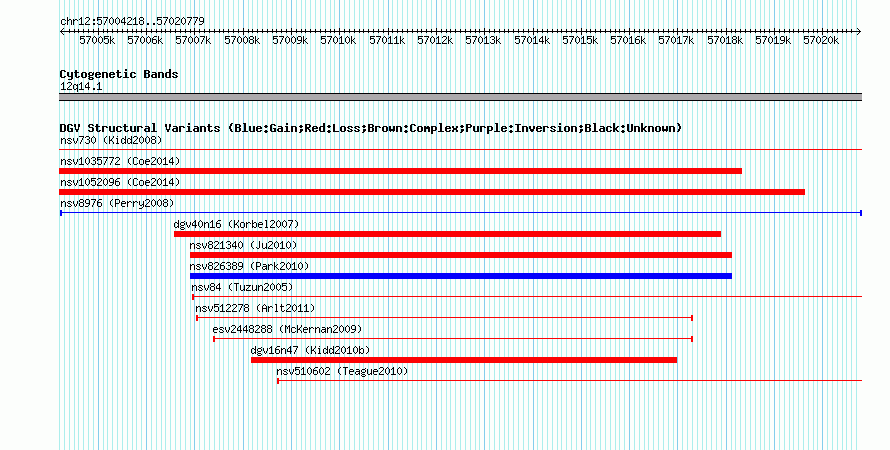
Task: Select the nsv730 thin red line feature
Action: coord(461,150)
